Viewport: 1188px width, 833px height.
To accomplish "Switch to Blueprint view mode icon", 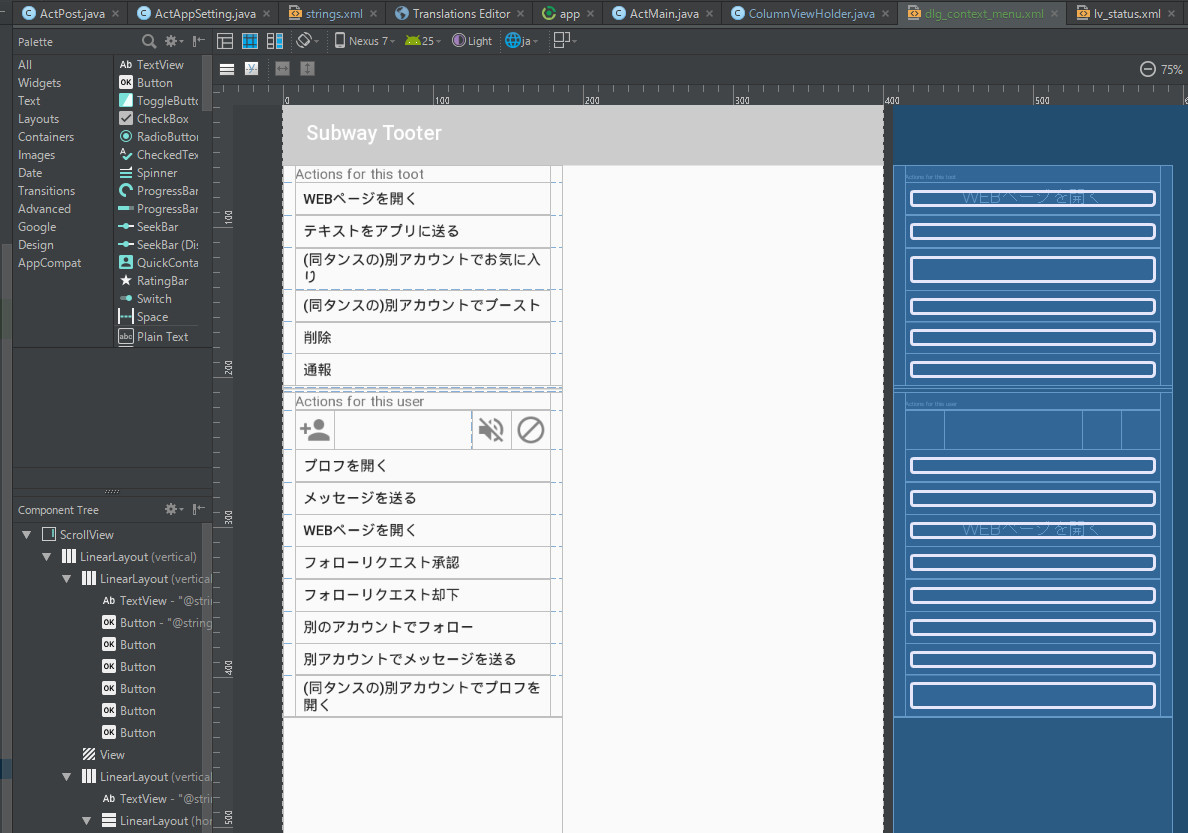I will coord(250,41).
